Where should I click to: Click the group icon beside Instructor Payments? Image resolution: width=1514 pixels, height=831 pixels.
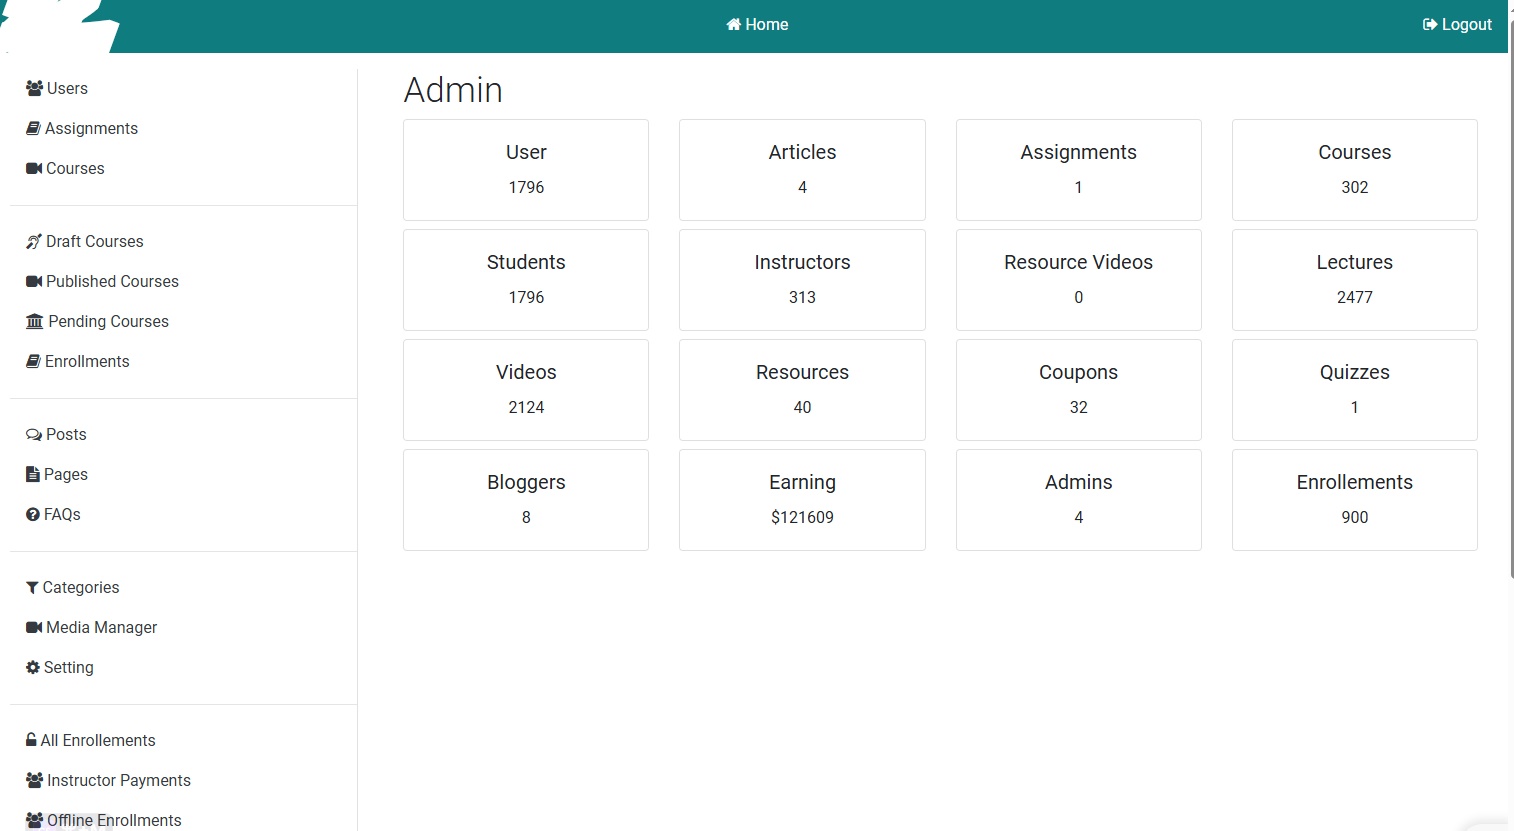34,780
